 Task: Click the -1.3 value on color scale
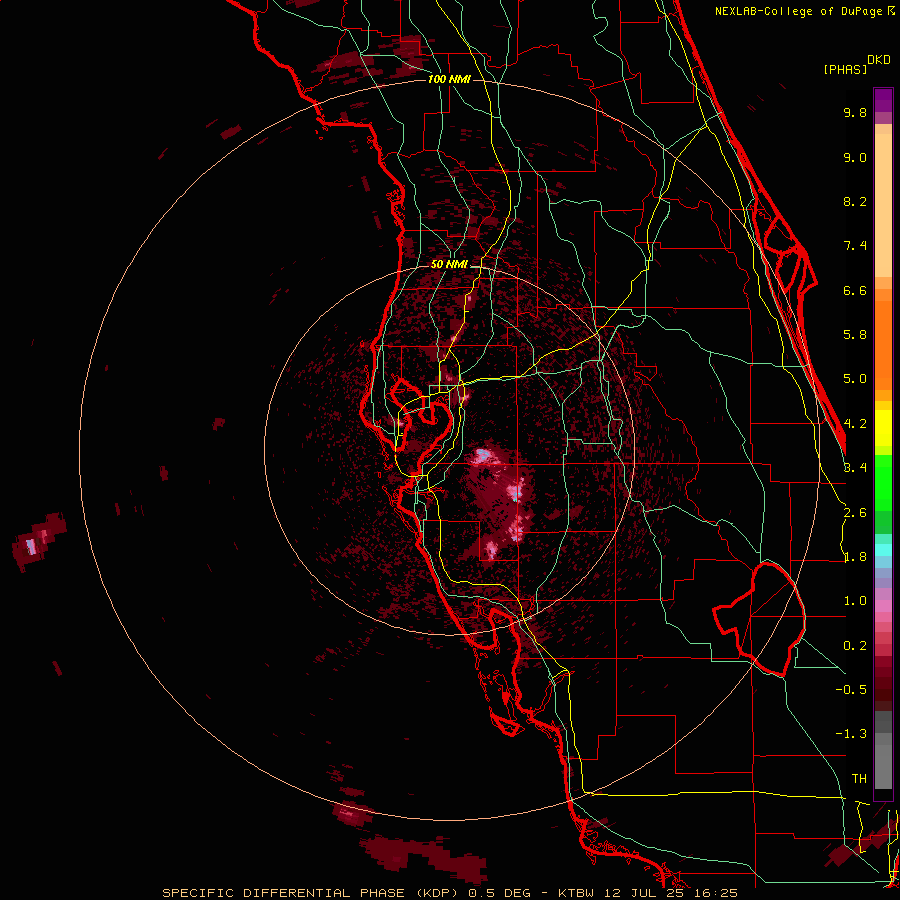(851, 734)
